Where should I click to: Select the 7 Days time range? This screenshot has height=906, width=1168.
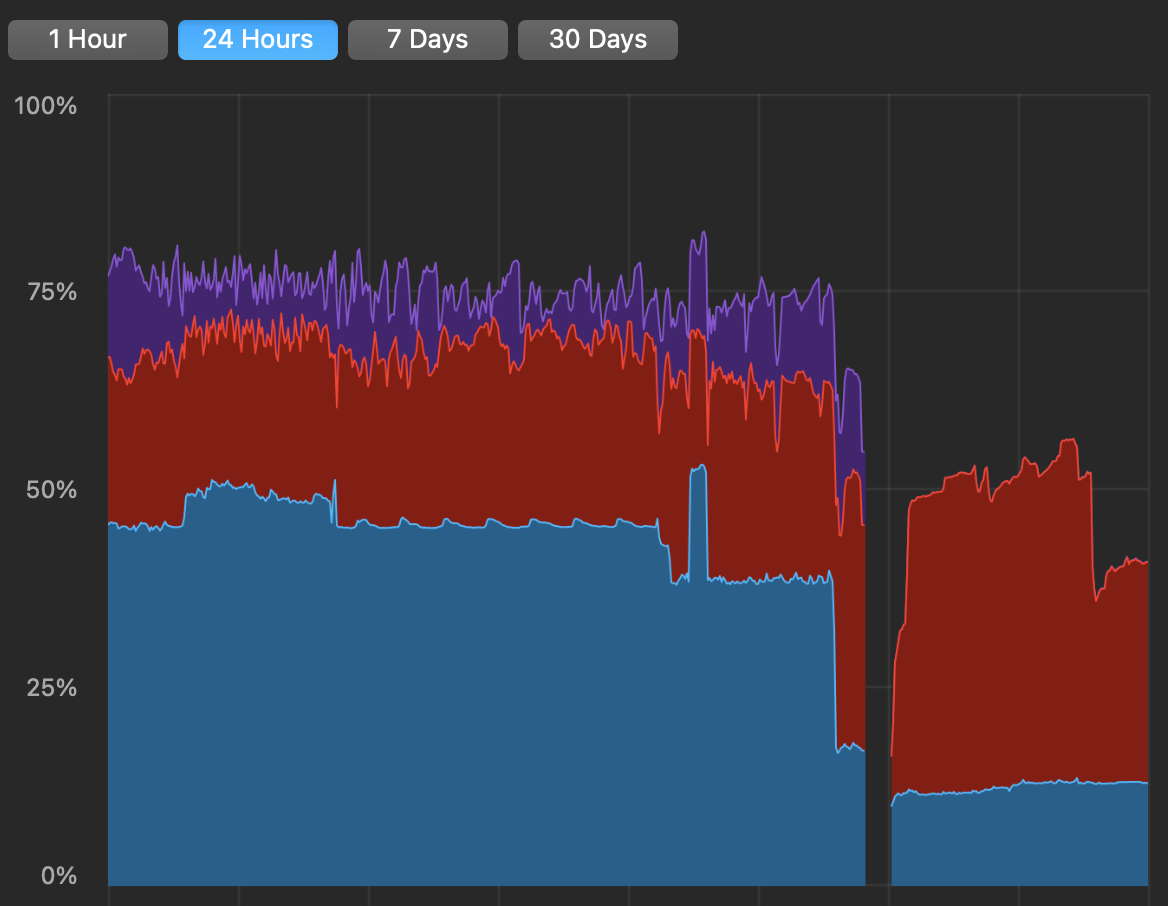[x=427, y=39]
